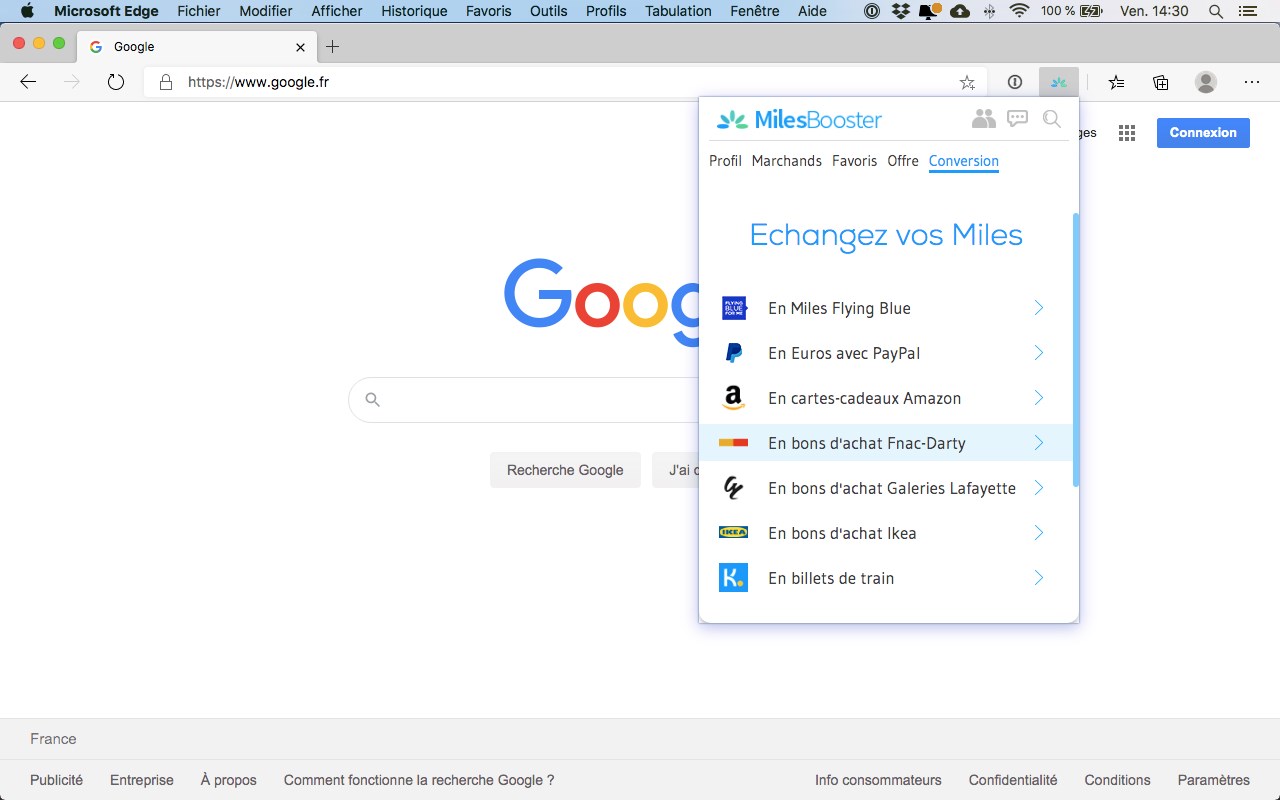This screenshot has width=1280, height=800.
Task: Open the Fichier menu
Action: [199, 11]
